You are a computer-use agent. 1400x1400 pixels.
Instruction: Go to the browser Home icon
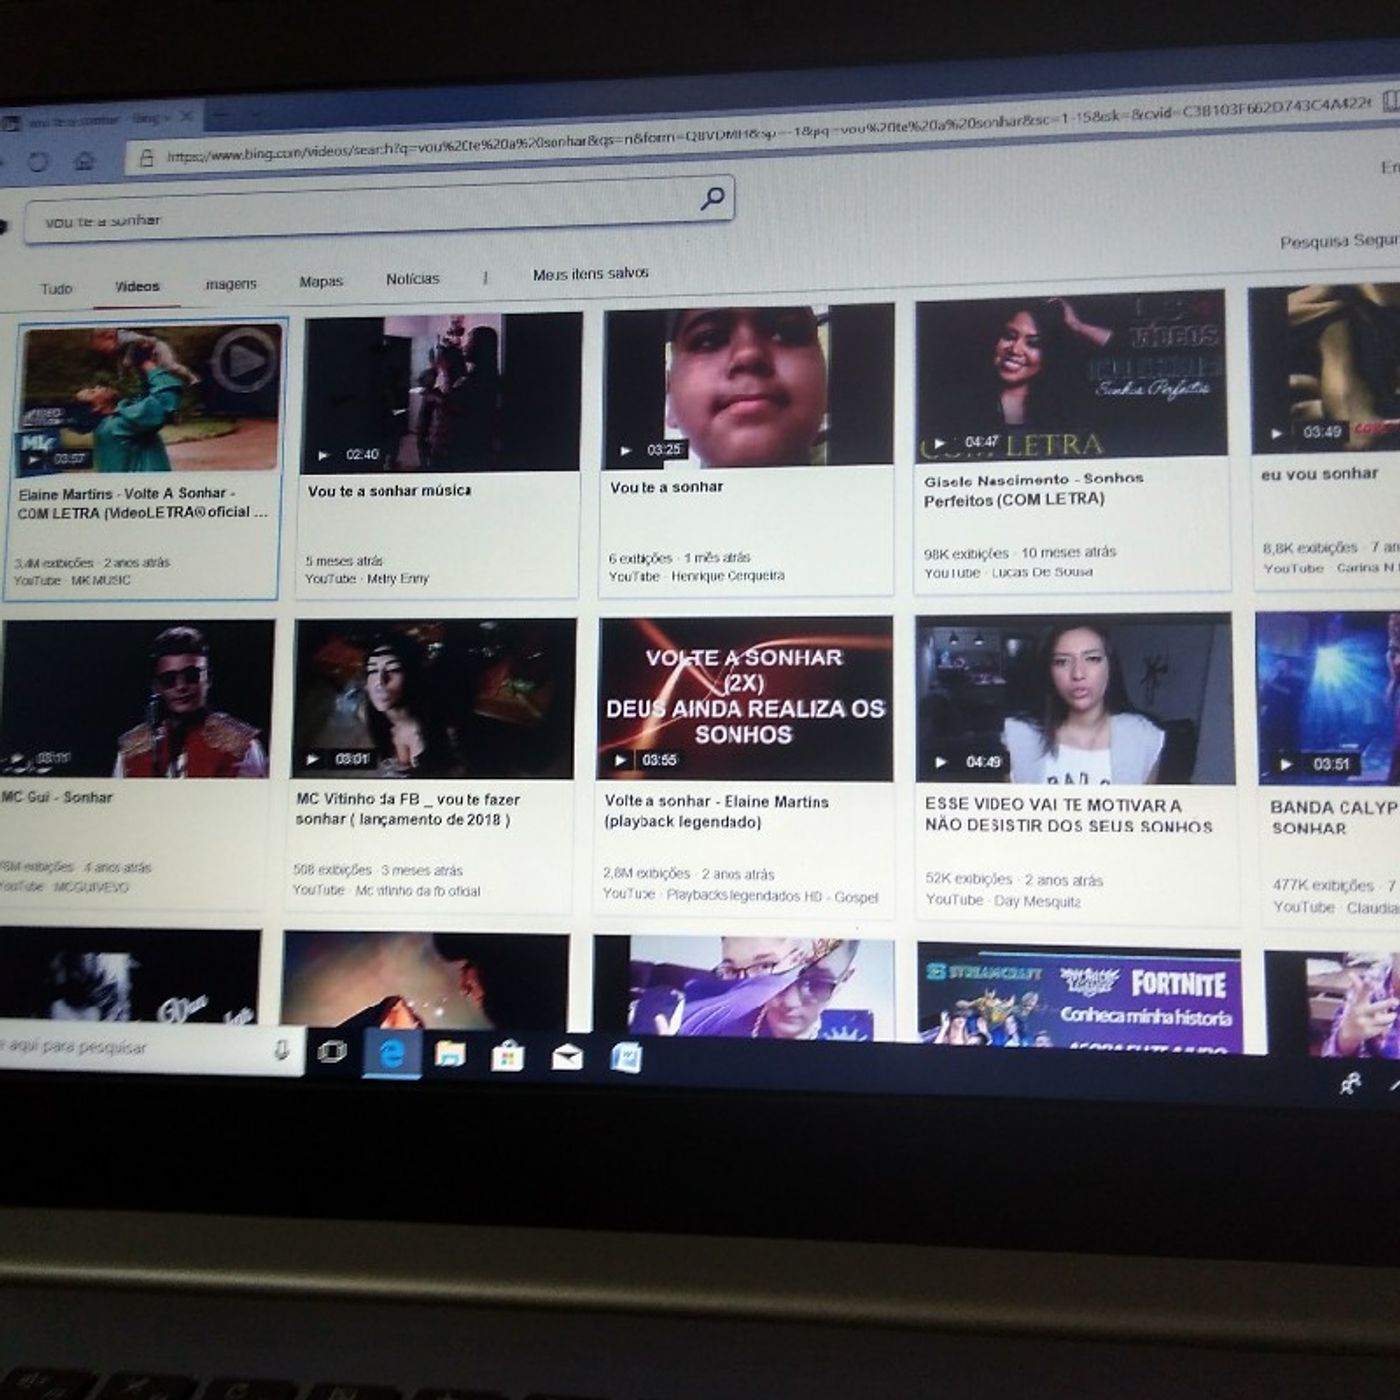point(84,160)
